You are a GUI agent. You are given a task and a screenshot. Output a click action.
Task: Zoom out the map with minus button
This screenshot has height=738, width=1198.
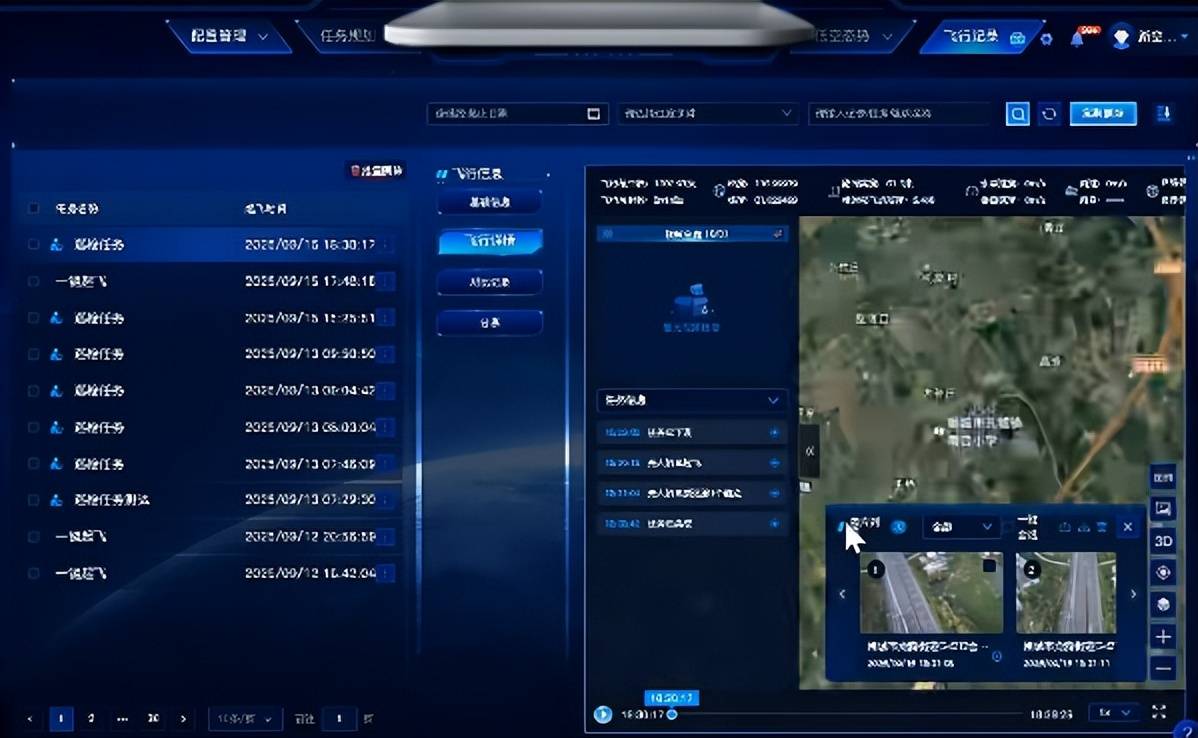1163,669
